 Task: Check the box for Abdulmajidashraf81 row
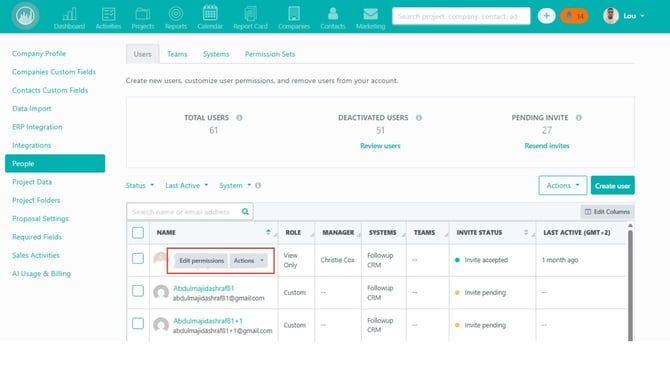138,291
